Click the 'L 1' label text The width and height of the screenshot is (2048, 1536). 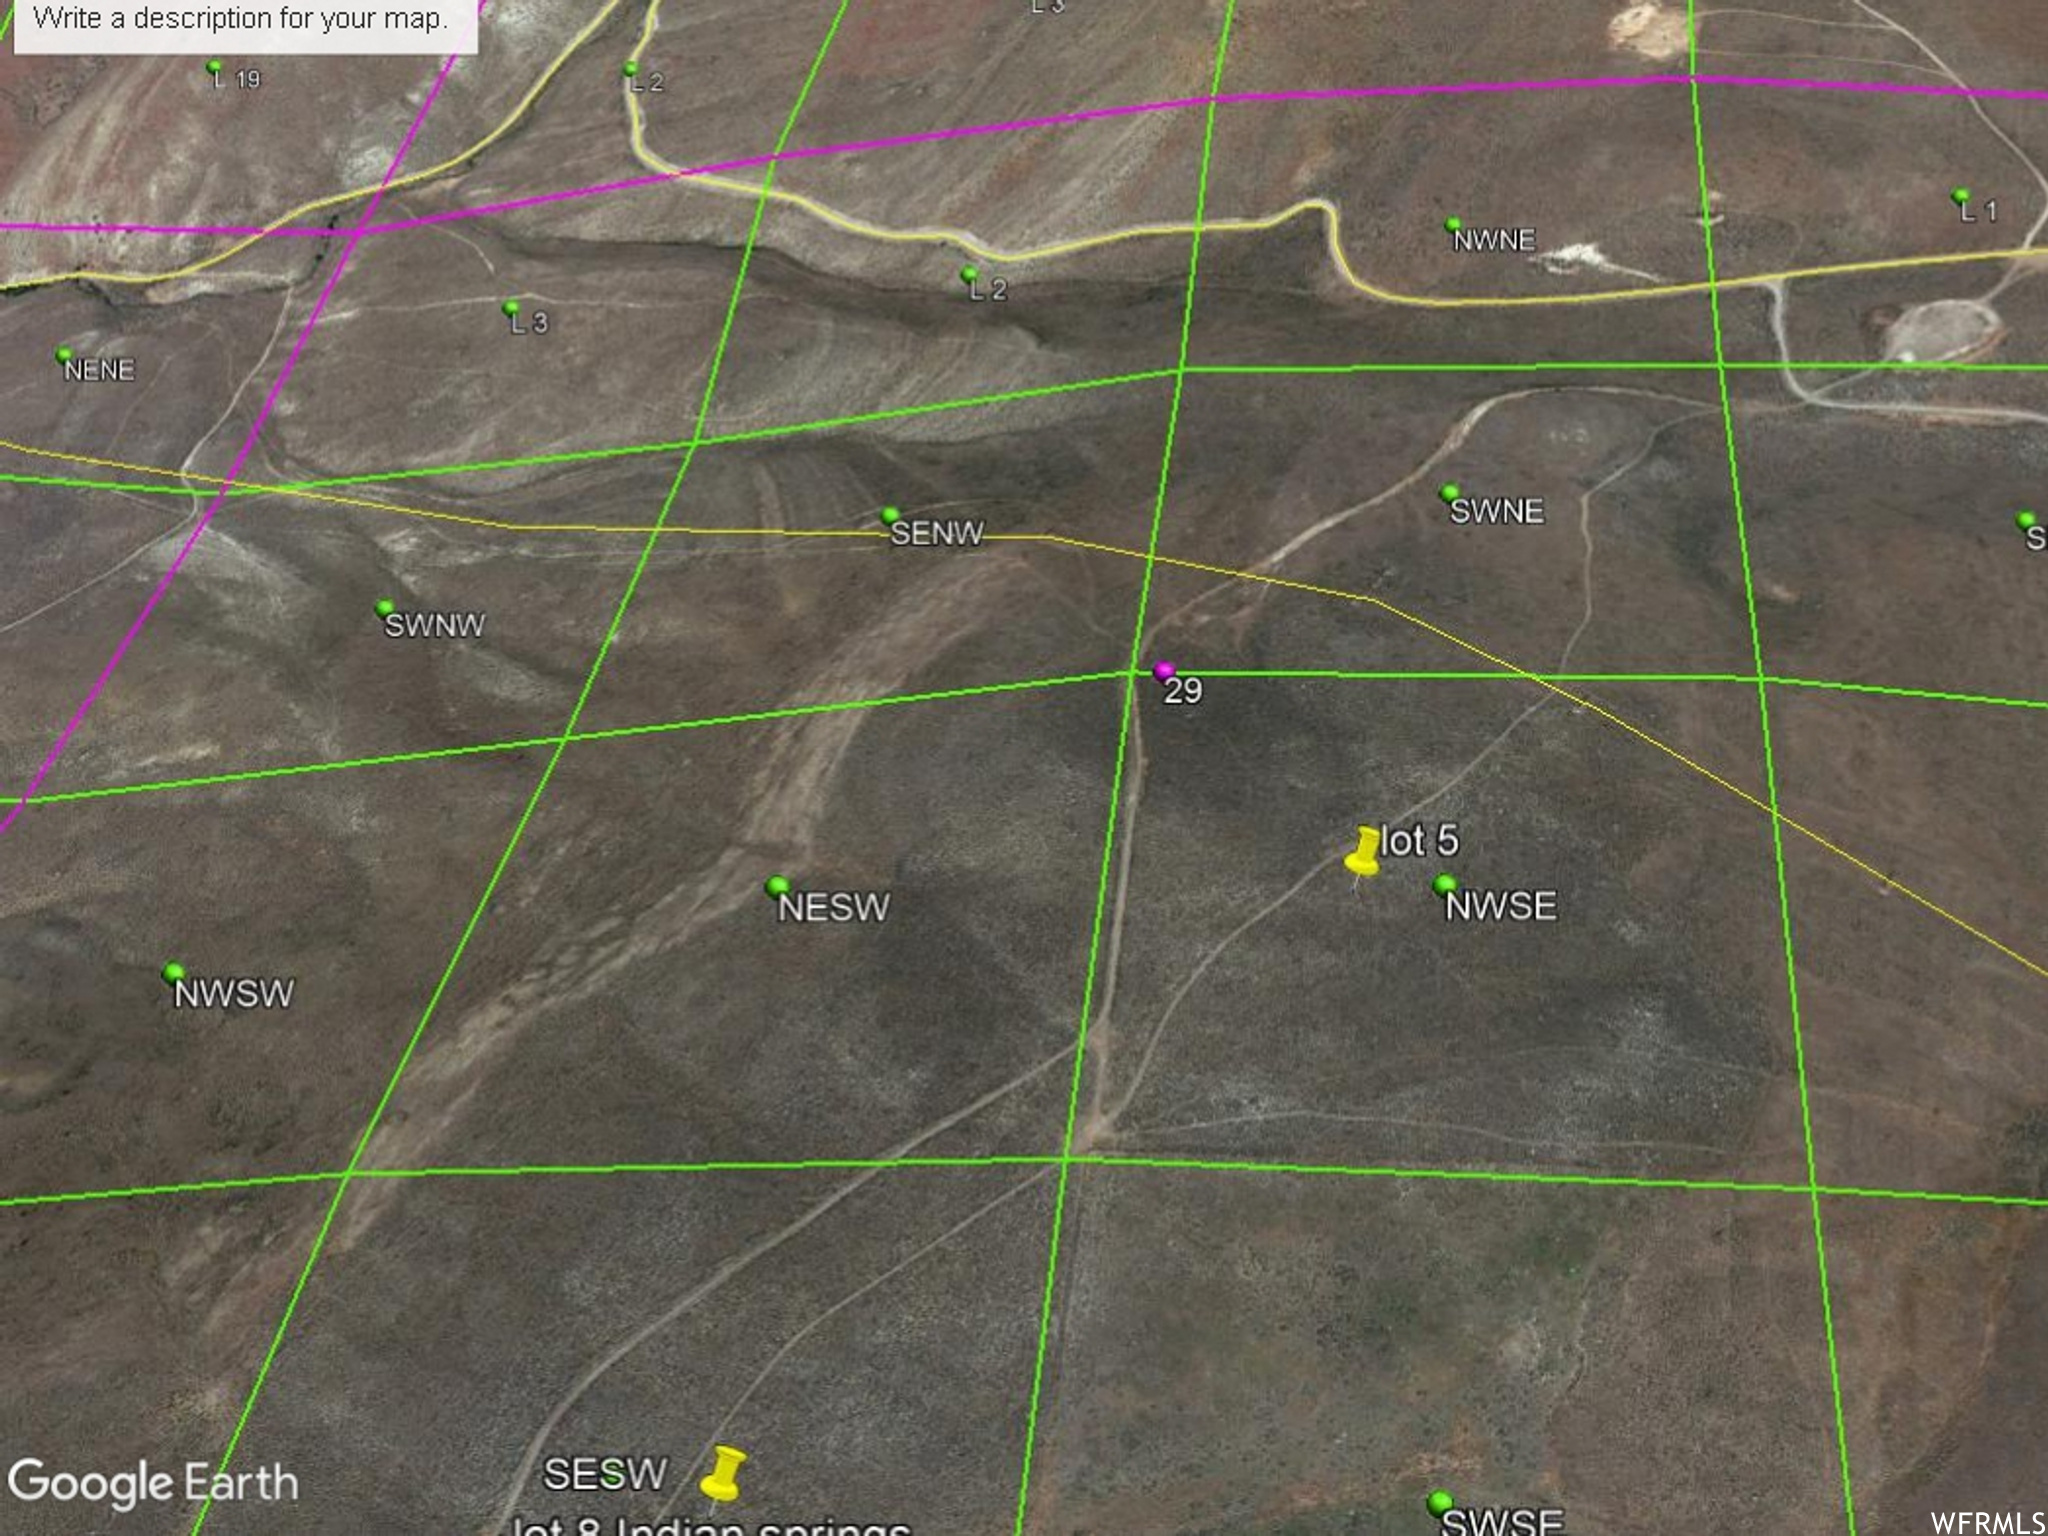(1978, 210)
